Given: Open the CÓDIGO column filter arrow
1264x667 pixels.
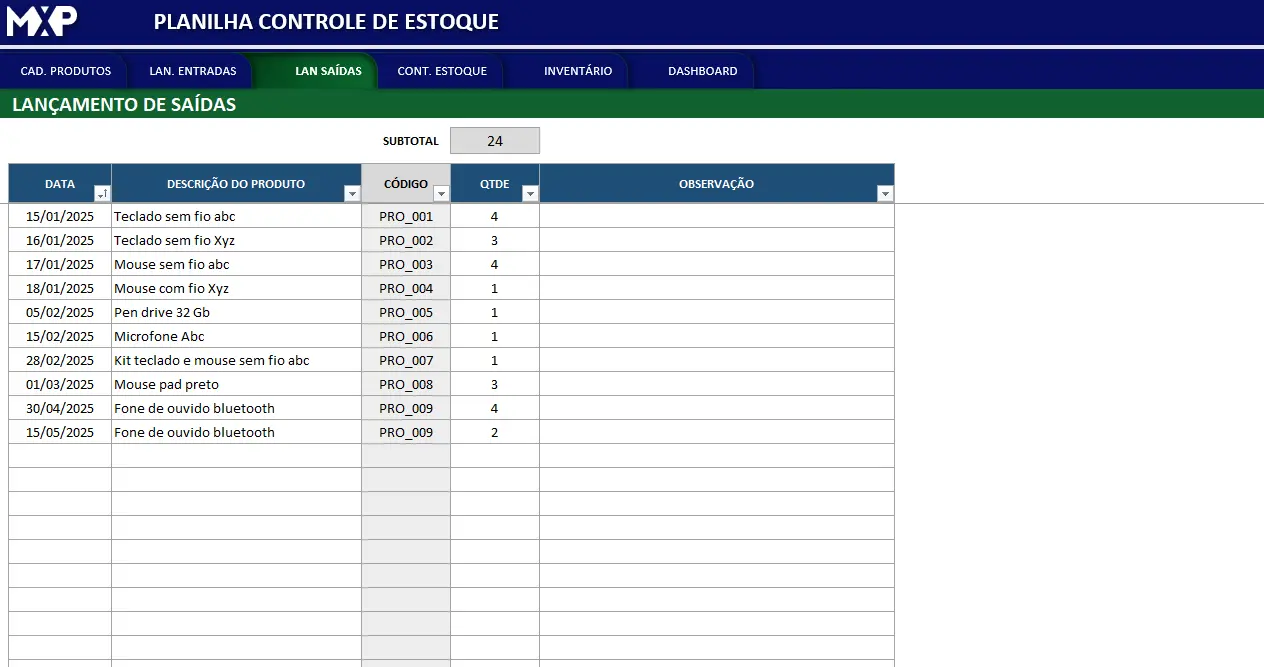Looking at the screenshot, I should (441, 194).
